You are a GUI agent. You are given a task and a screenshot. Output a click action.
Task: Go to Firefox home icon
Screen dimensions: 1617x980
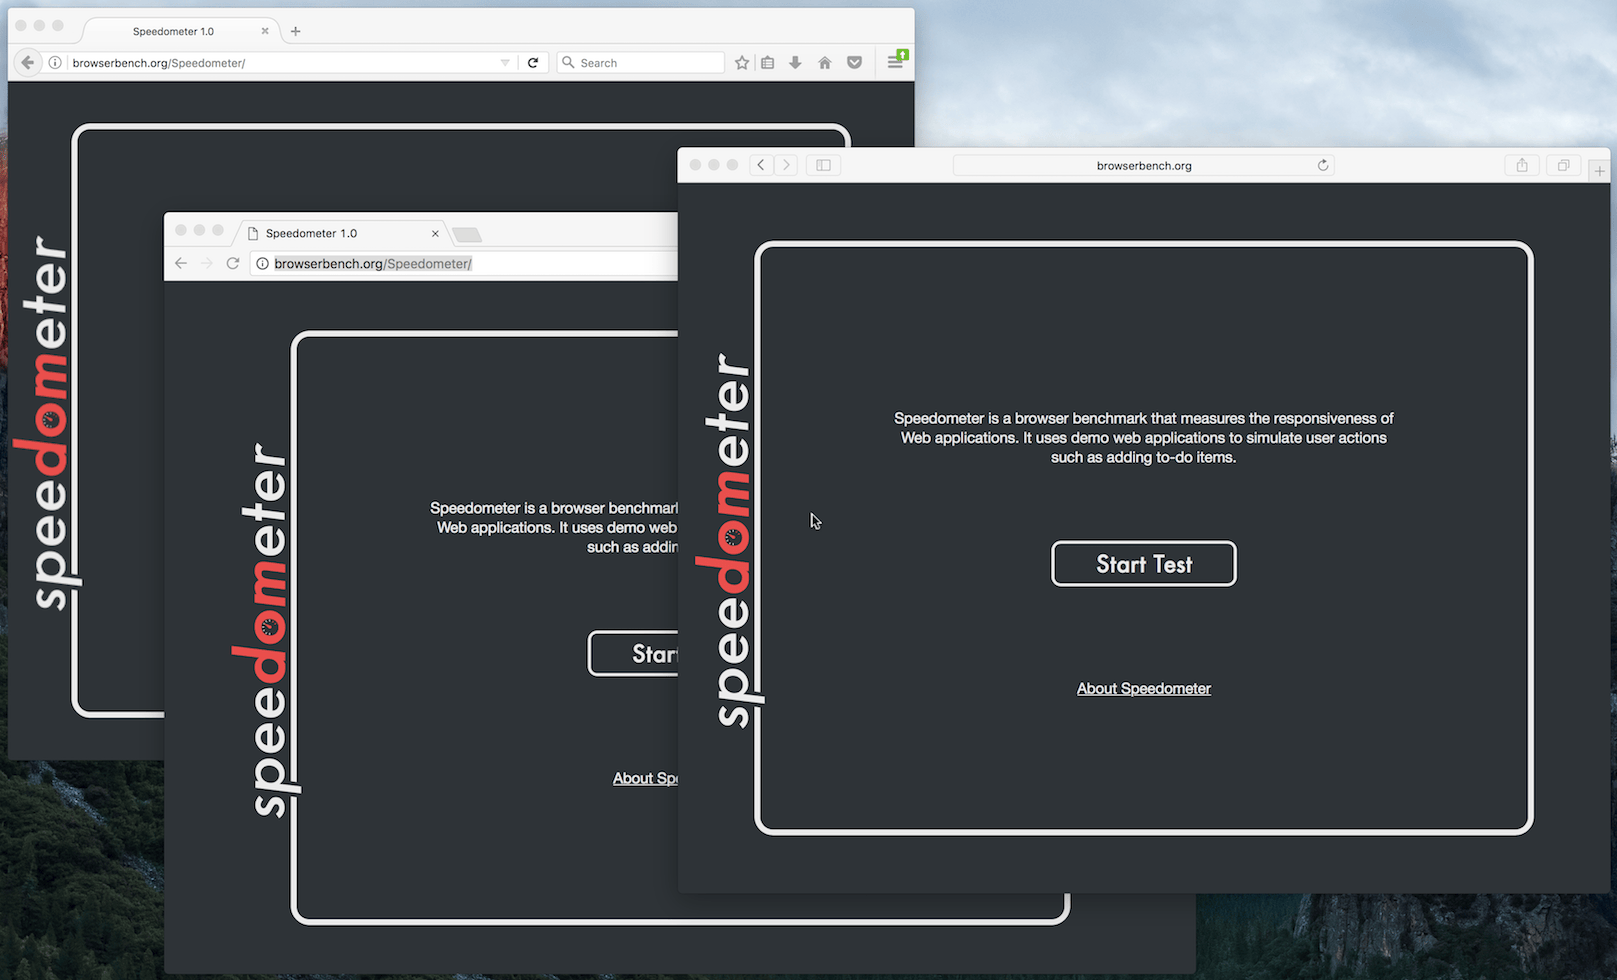[x=825, y=63]
